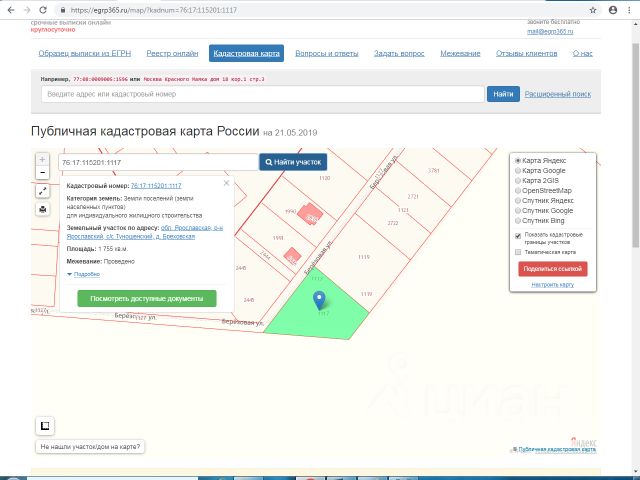640x480 pixels.
Task: Zoom in the map with plus button
Action: (42, 159)
